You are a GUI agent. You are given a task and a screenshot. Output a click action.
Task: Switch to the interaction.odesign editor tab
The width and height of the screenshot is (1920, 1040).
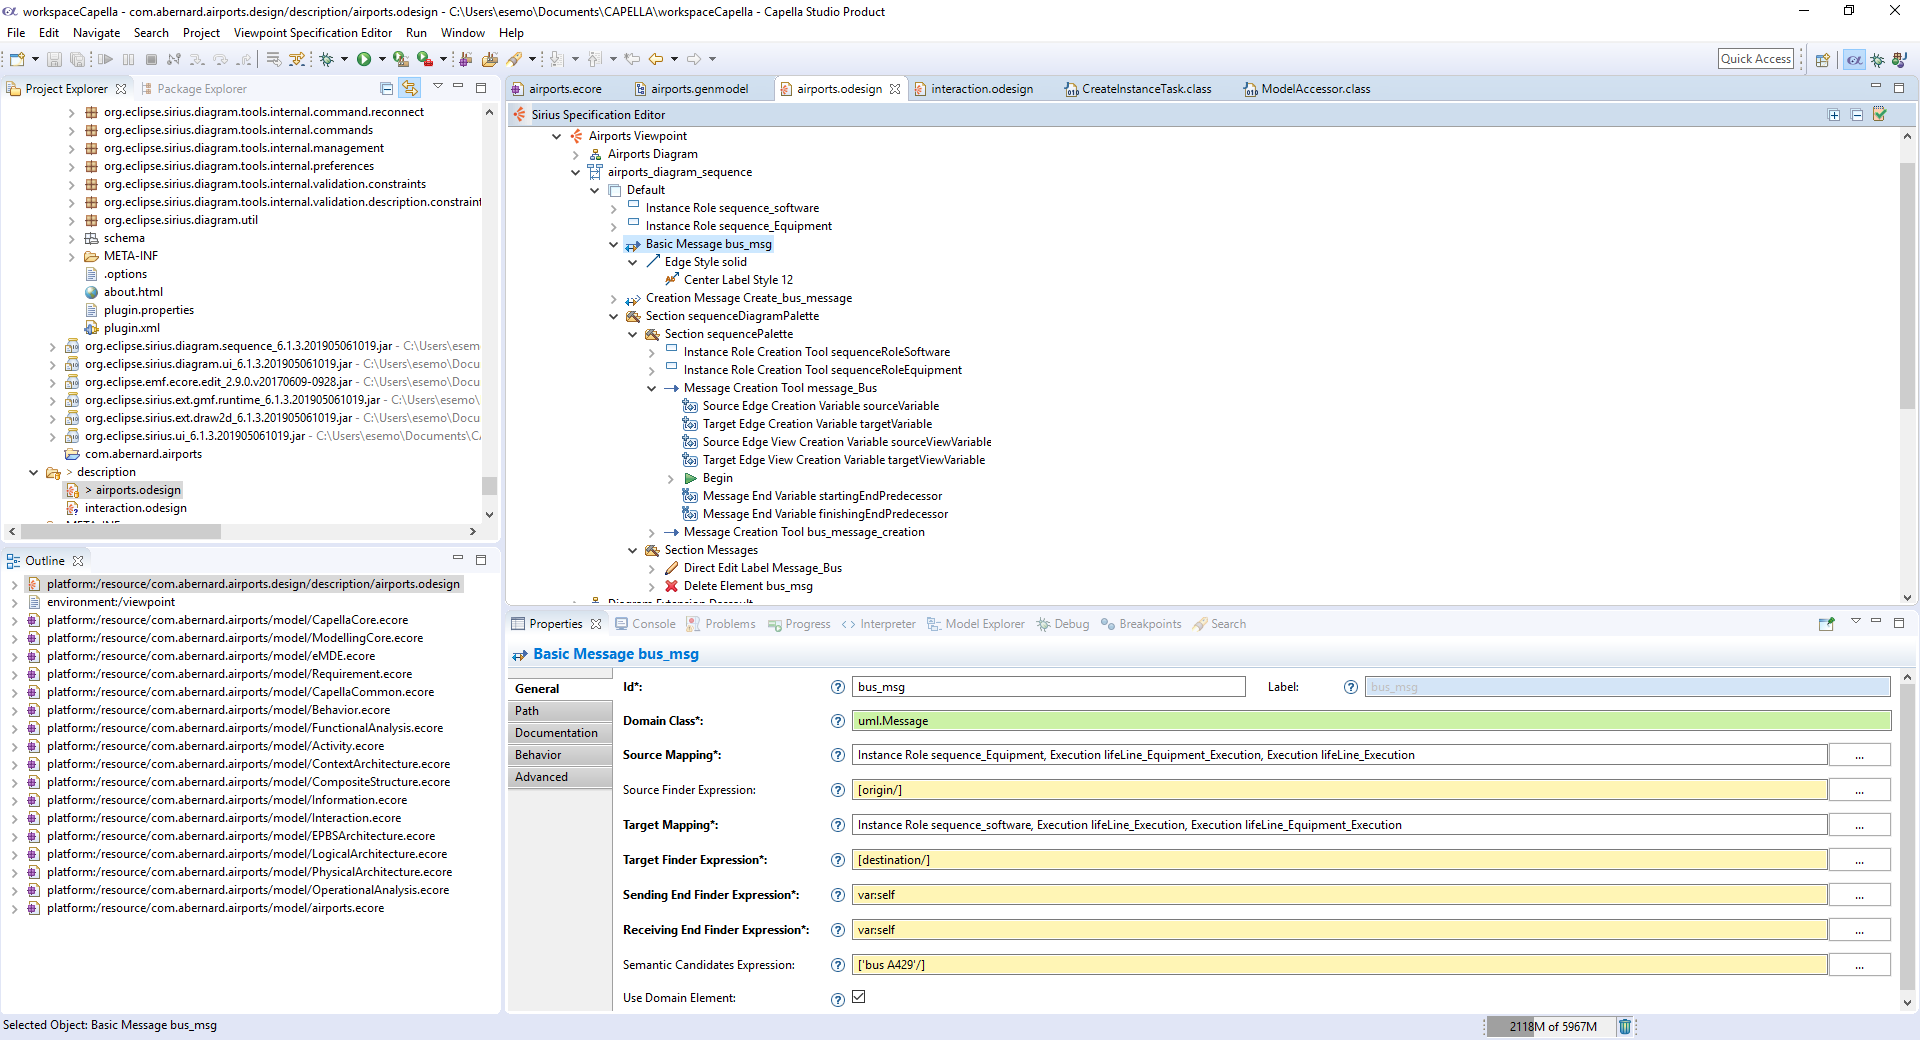coord(982,89)
